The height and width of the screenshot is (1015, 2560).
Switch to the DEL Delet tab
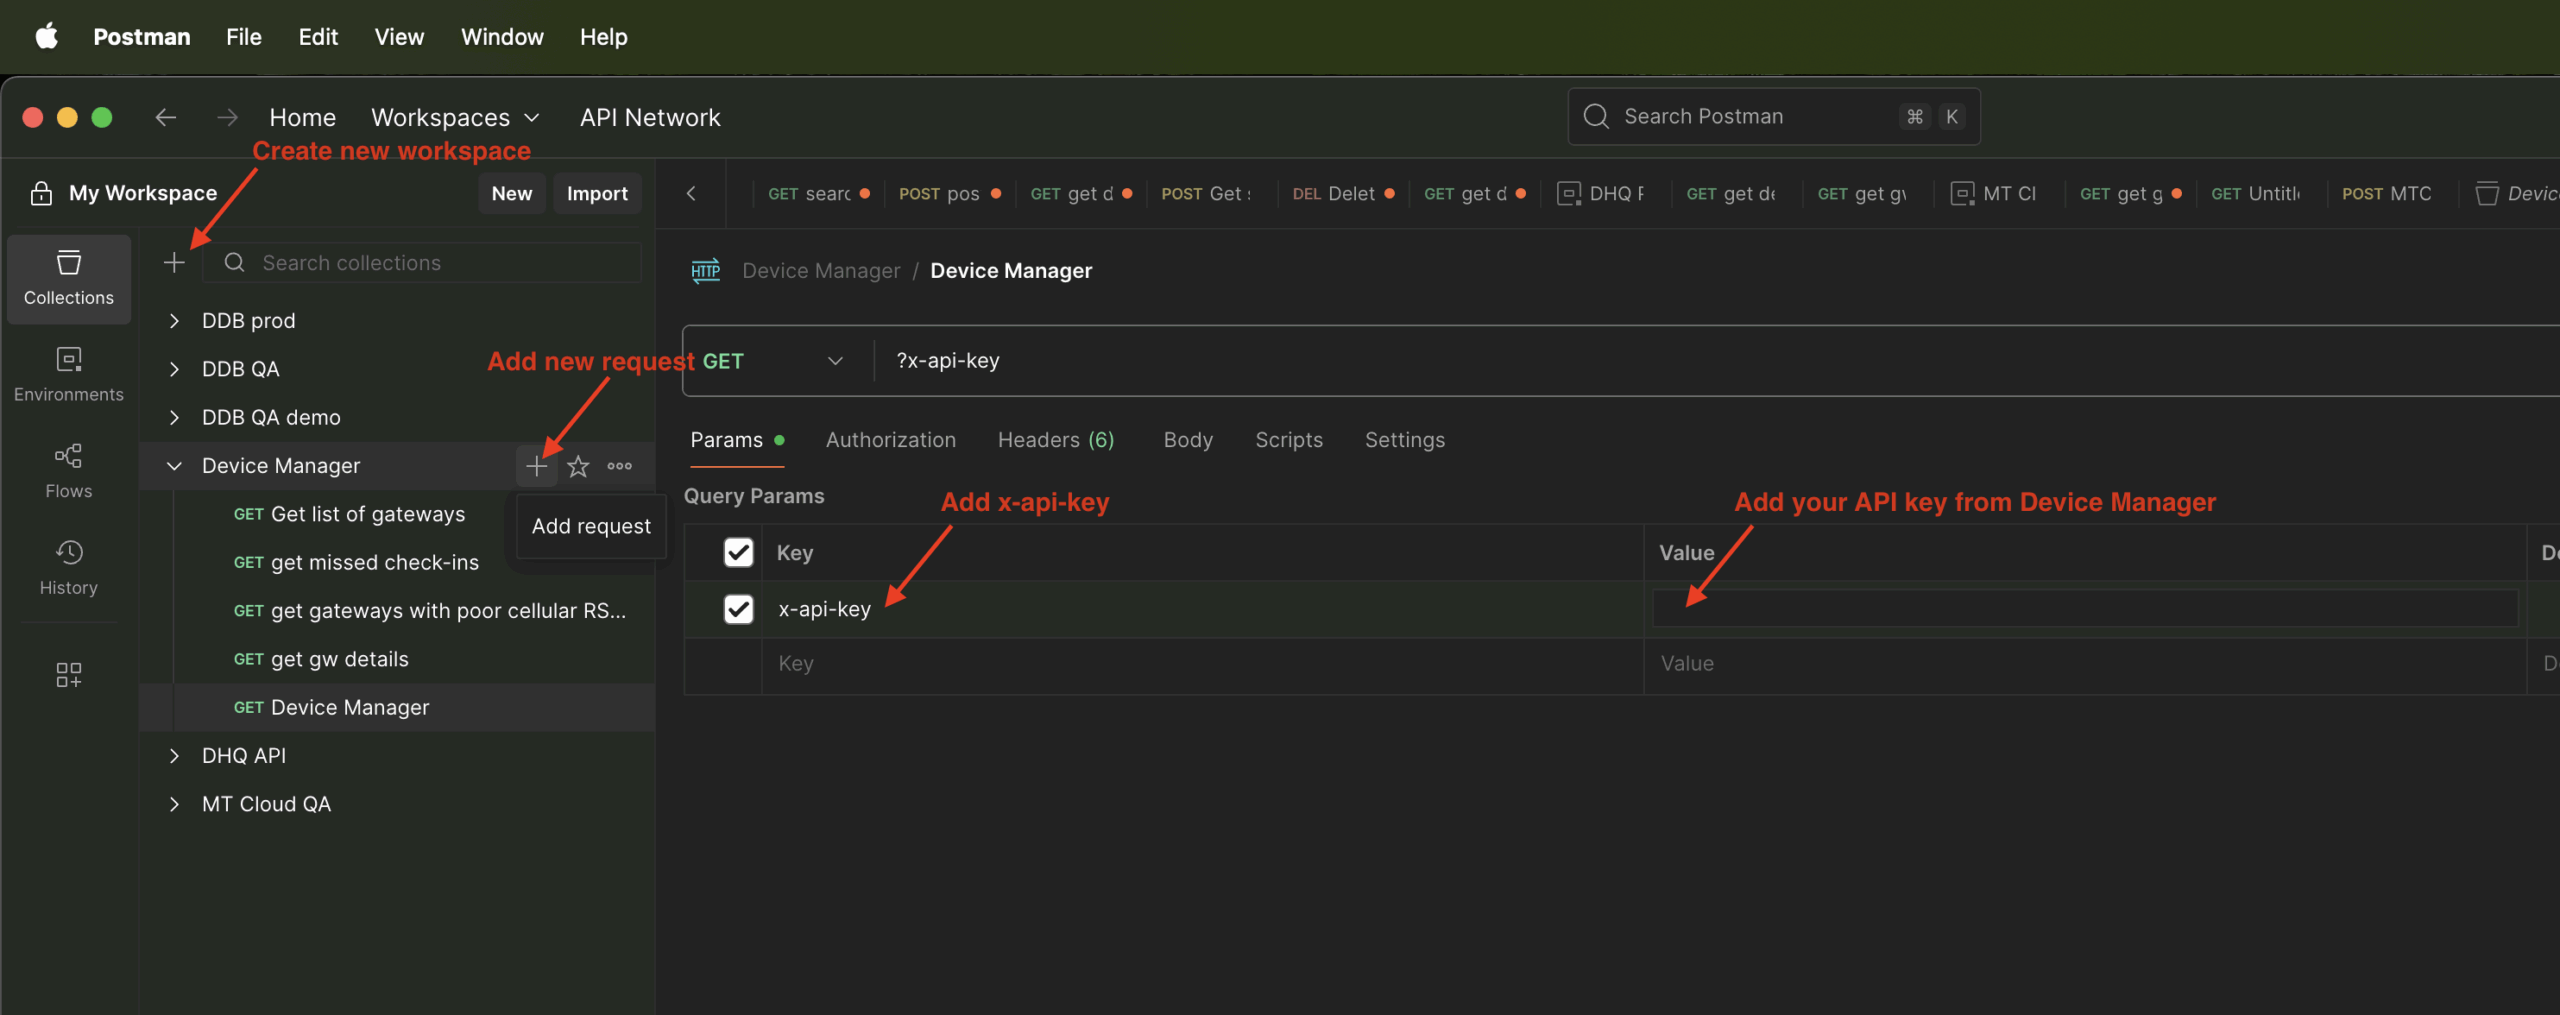(x=1343, y=193)
